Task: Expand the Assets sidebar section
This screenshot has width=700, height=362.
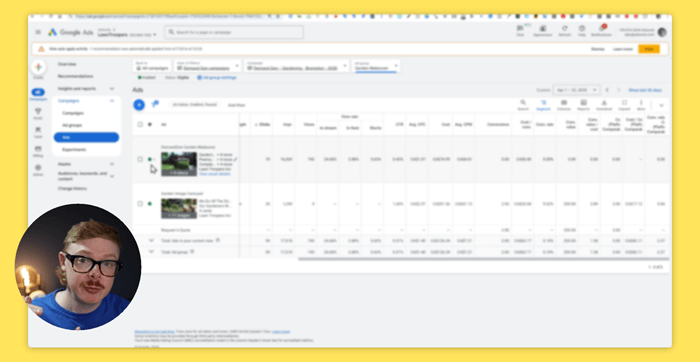Action: click(112, 164)
